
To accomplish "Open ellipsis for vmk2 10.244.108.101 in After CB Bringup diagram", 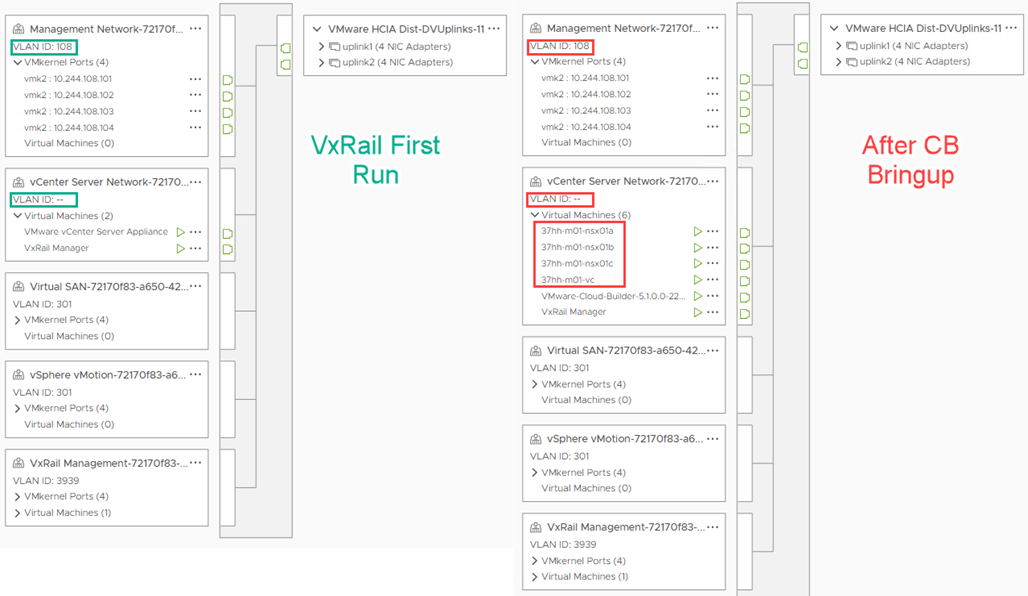I will (x=713, y=78).
